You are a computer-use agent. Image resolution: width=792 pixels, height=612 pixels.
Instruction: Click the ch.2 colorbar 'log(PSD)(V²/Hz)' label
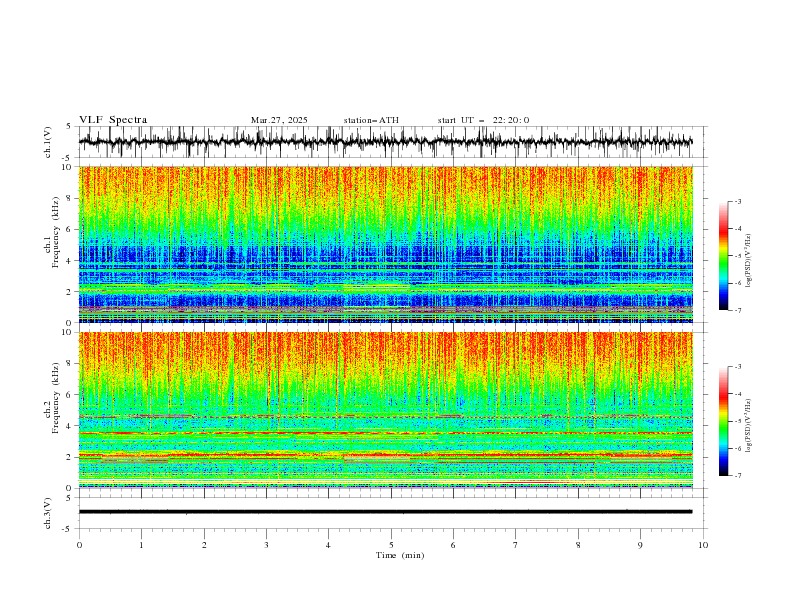coord(748,425)
